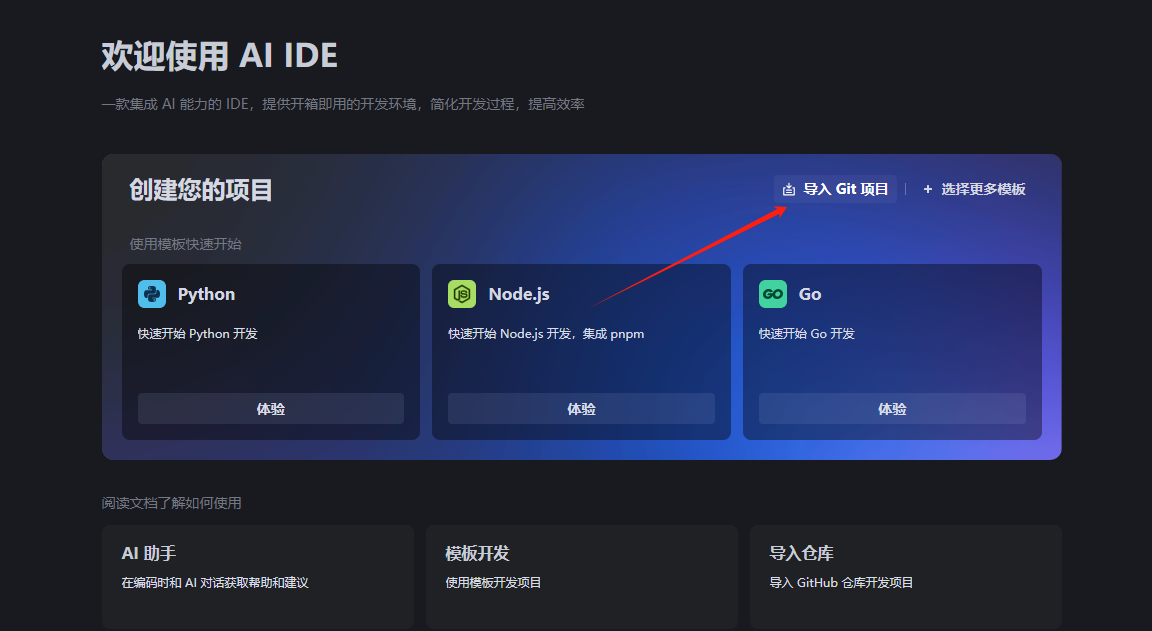Screen dimensions: 1152x631
Task: Open 选择更多模板 to choose more templates
Action: (974, 190)
